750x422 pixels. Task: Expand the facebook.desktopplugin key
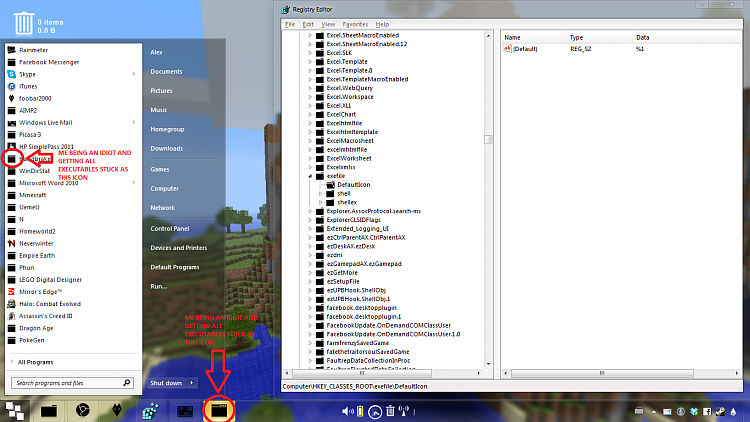310,308
